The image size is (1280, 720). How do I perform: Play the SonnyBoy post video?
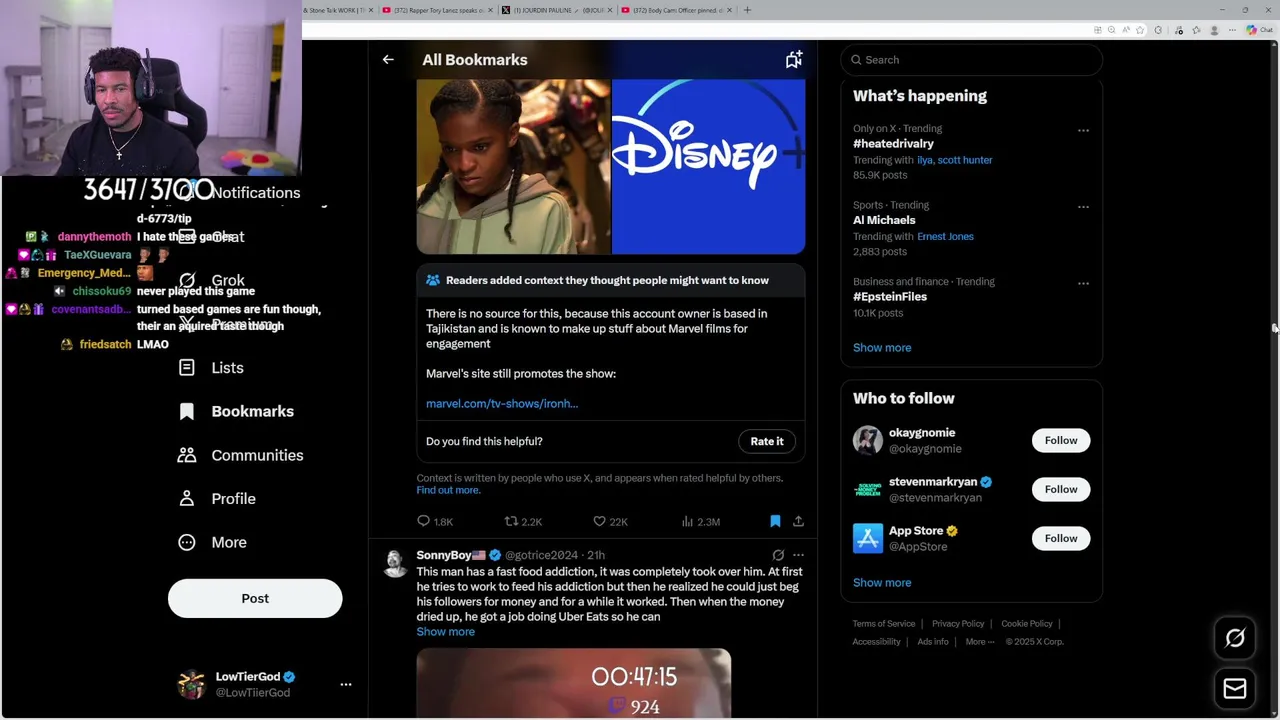(573, 683)
